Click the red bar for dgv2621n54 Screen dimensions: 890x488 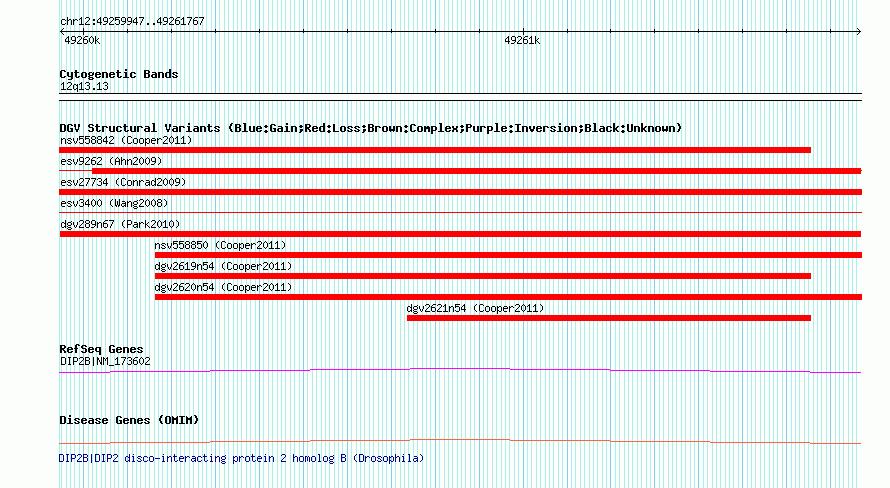[x=608, y=318]
